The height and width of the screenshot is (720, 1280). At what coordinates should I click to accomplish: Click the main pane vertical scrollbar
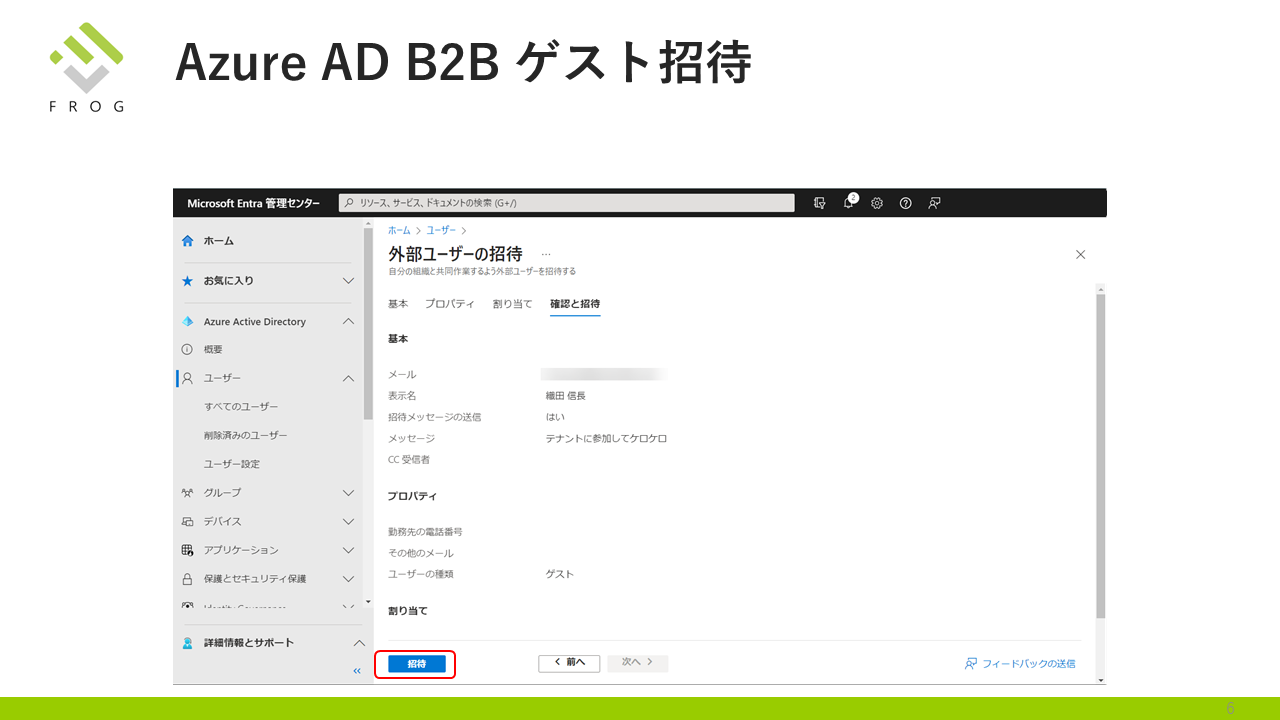pos(1101,455)
